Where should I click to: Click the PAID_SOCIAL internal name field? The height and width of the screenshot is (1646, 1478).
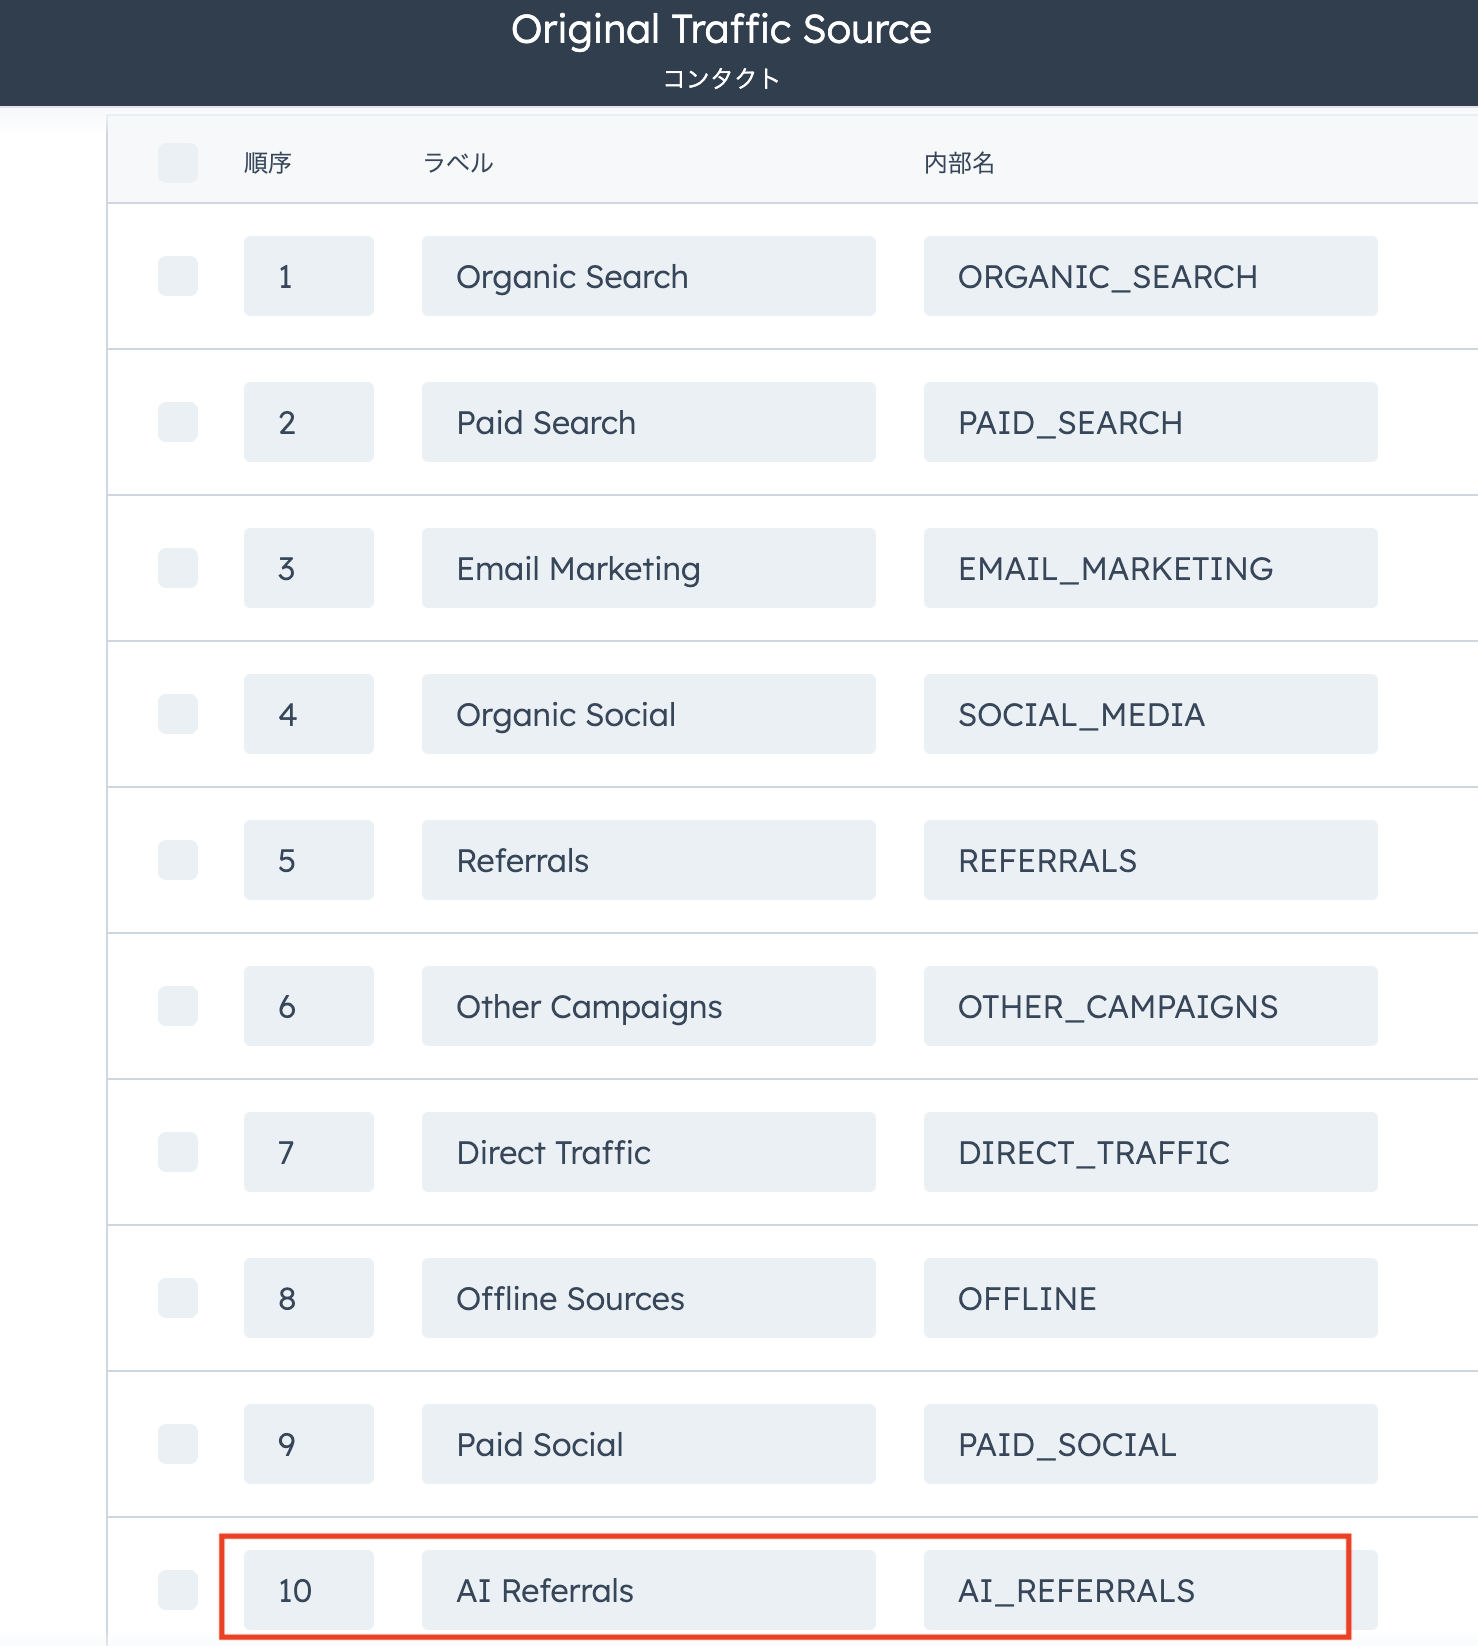coord(1151,1444)
